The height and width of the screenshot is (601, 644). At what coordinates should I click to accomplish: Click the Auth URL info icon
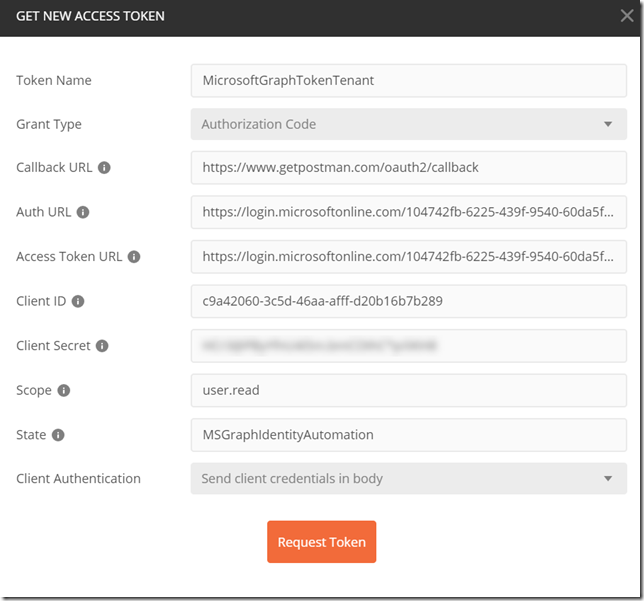coord(83,212)
